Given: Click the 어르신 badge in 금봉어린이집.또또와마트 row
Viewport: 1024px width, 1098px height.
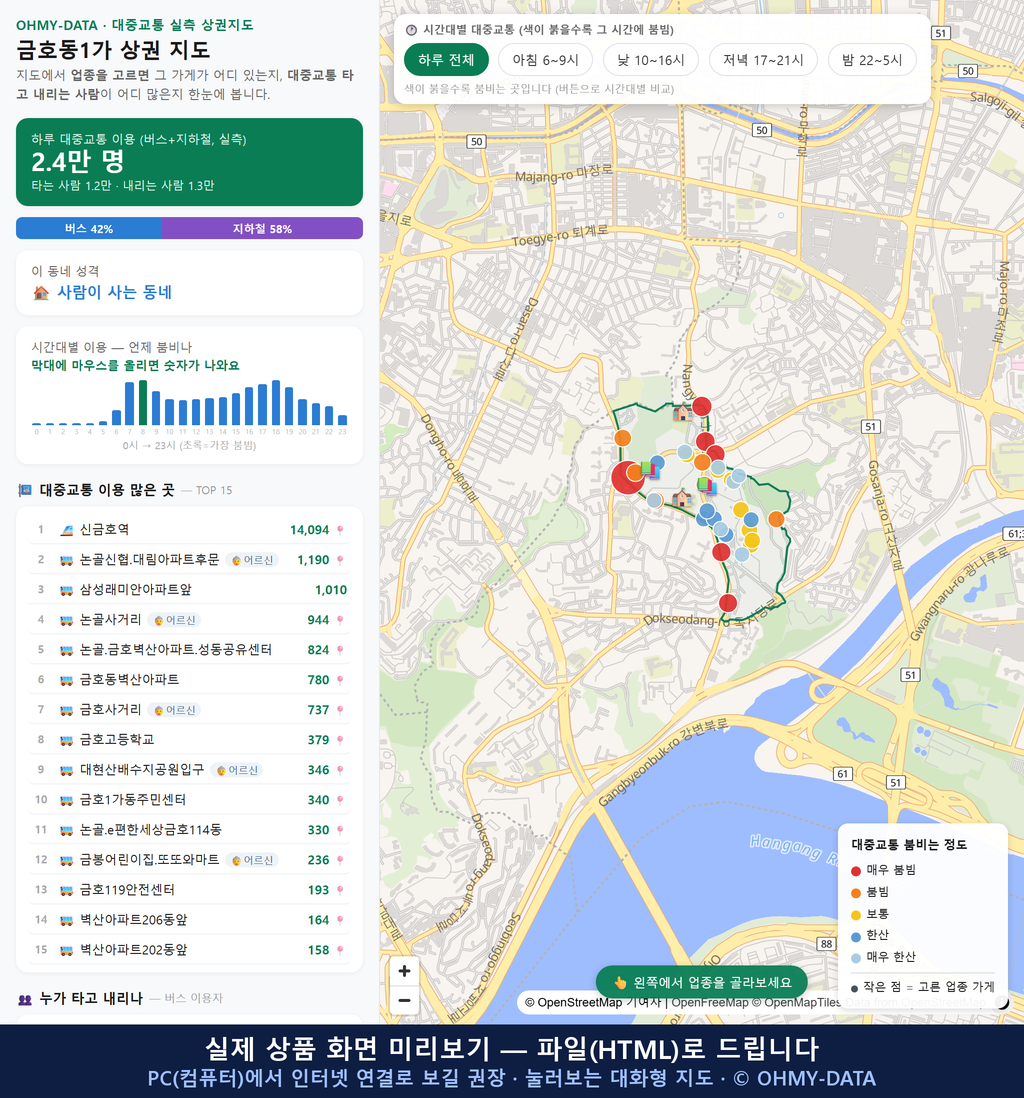Looking at the screenshot, I should click(252, 861).
